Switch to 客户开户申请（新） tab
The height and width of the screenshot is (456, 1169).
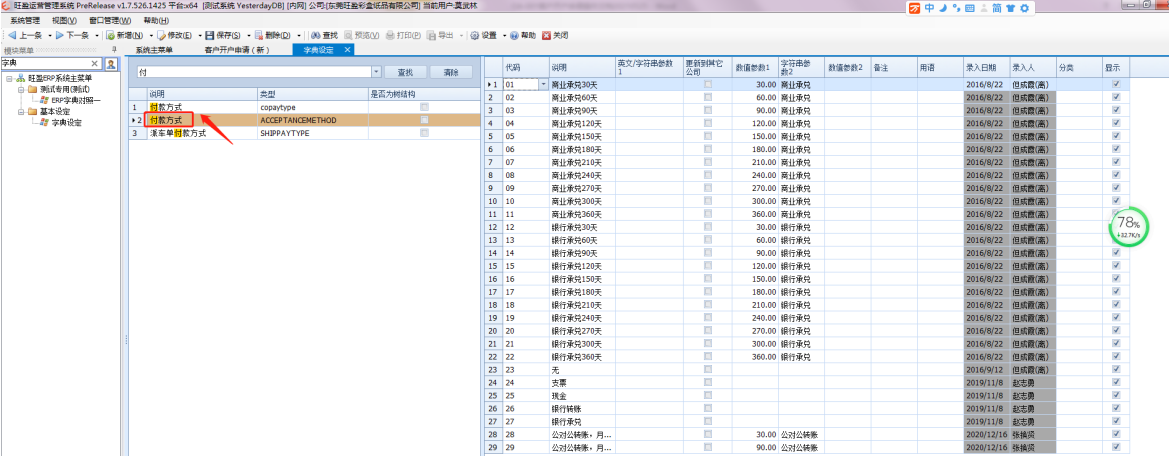pos(236,50)
